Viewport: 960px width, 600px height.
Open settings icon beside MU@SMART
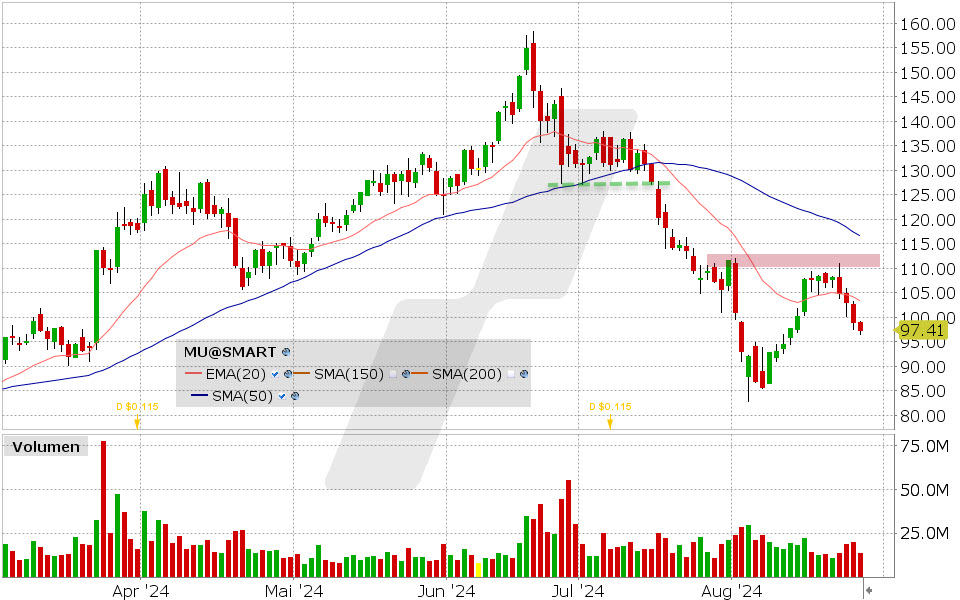coord(285,352)
